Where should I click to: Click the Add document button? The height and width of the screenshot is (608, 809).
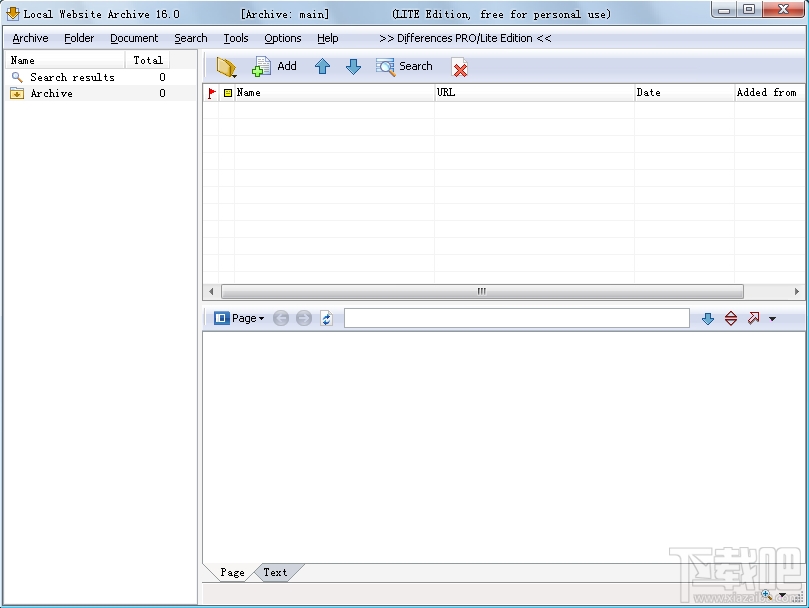[274, 67]
